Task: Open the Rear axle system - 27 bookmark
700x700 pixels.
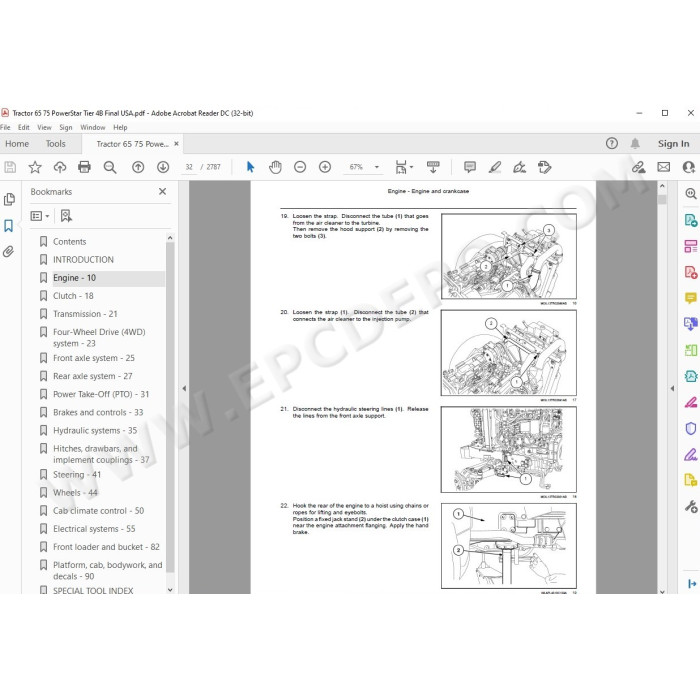Action: 92,376
